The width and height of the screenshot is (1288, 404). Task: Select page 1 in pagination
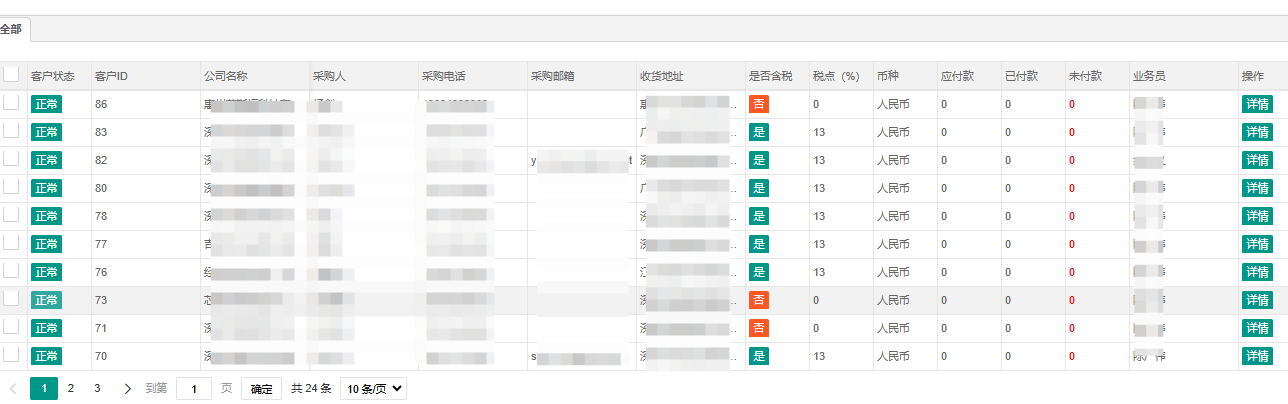point(44,389)
